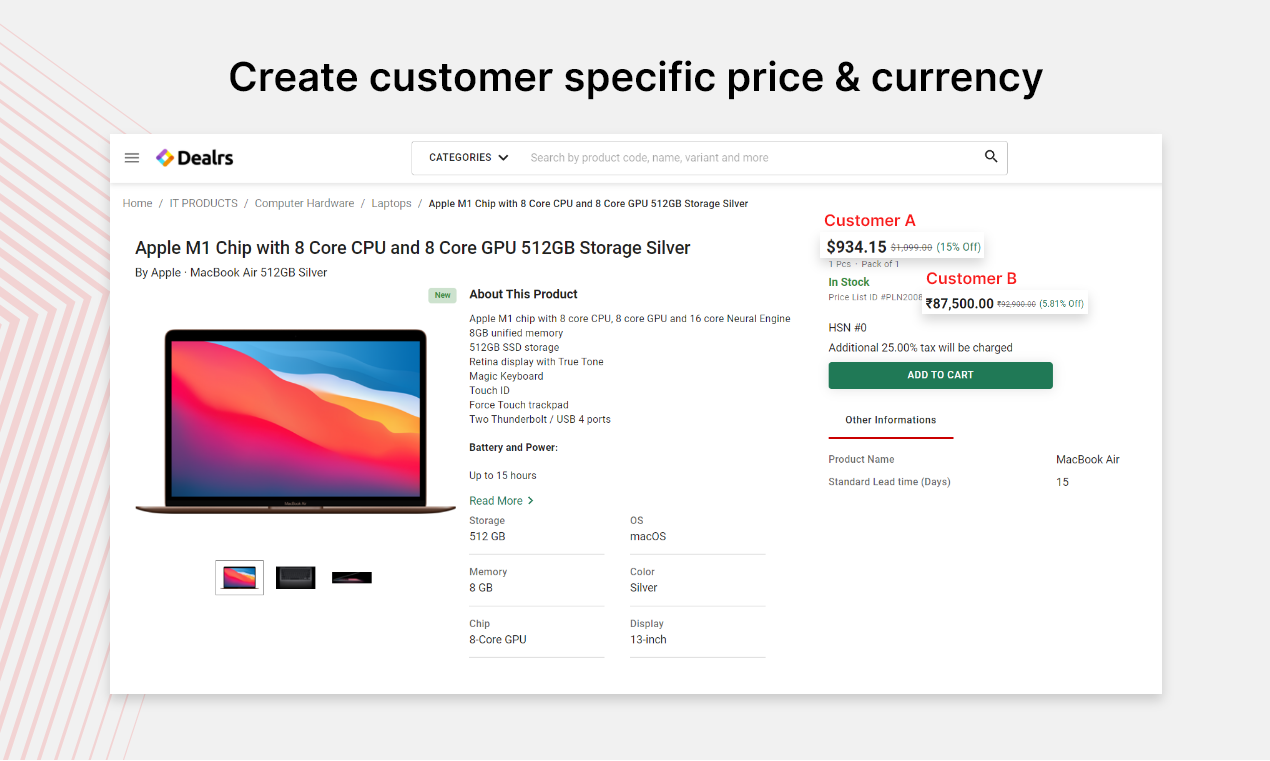Click the Dealrs logo
The width and height of the screenshot is (1270, 761).
194,157
